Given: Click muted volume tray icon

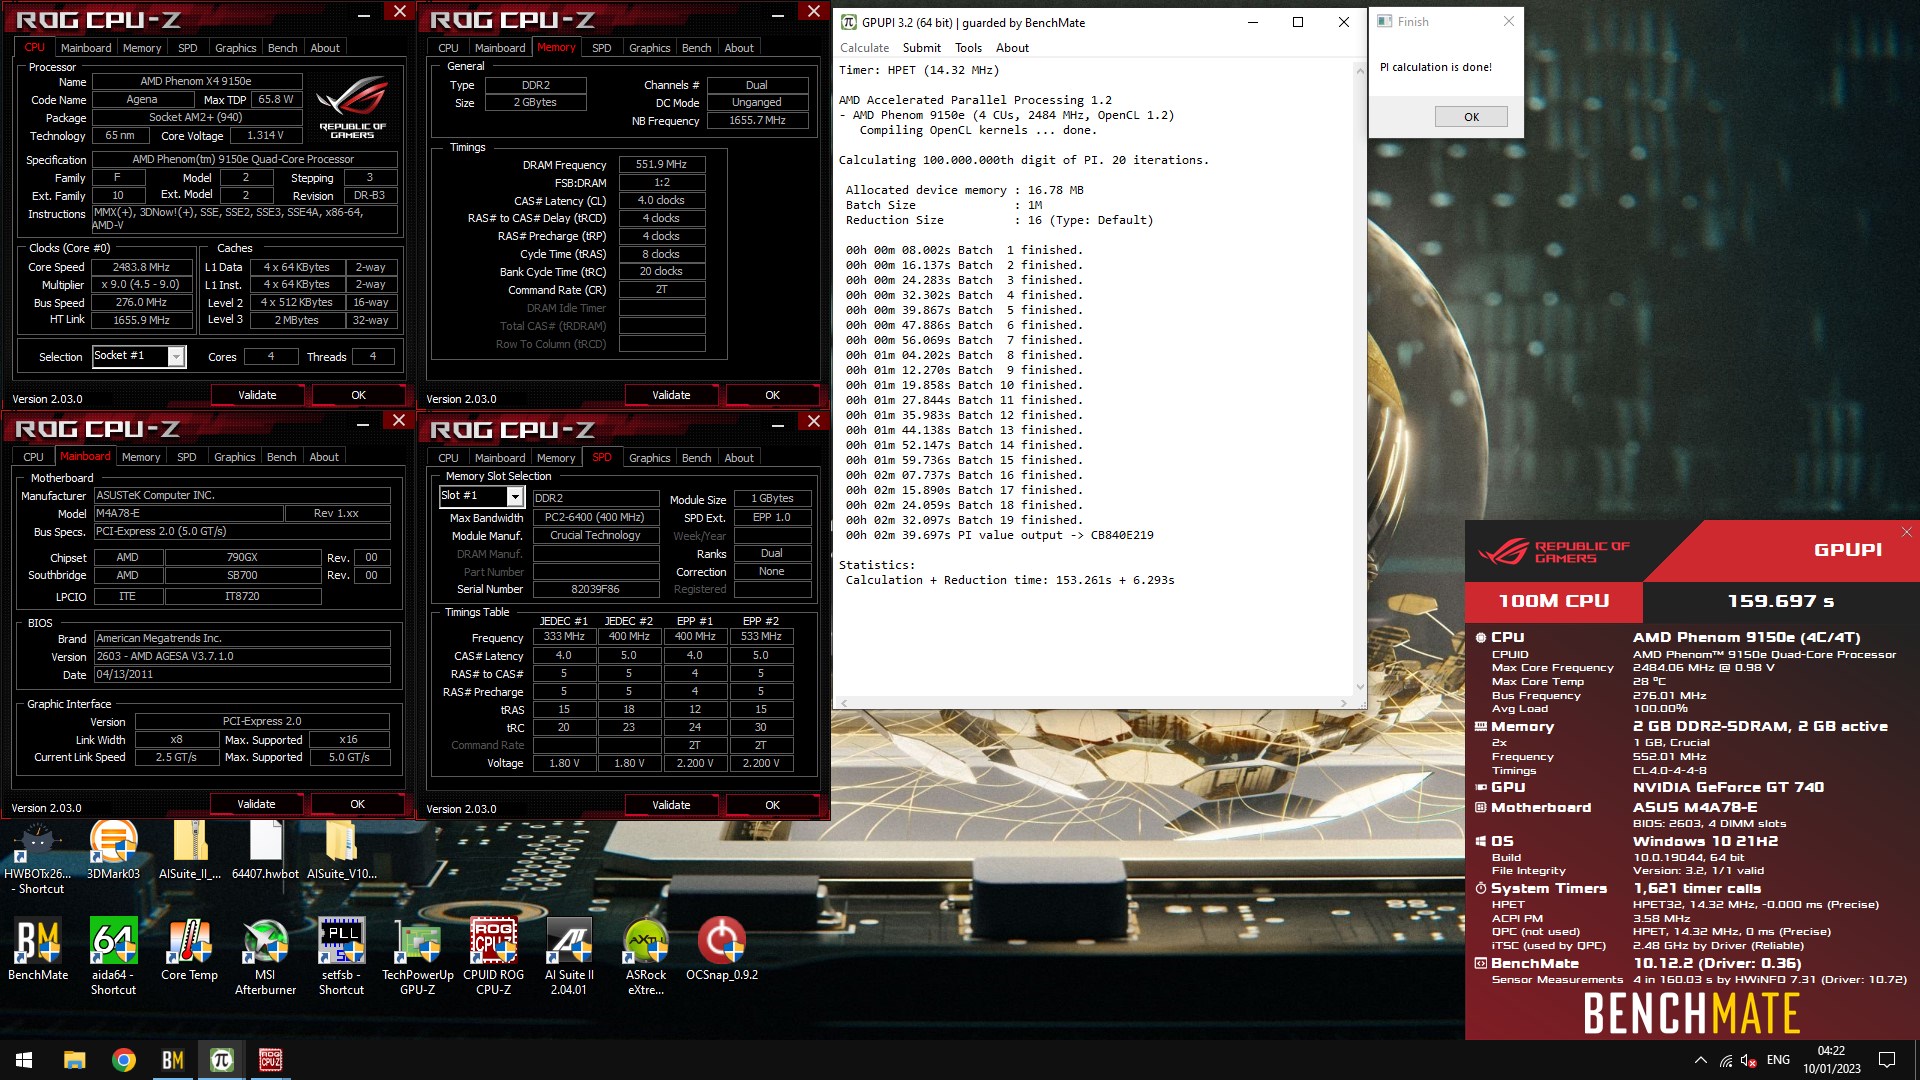Looking at the screenshot, I should point(1749,1060).
